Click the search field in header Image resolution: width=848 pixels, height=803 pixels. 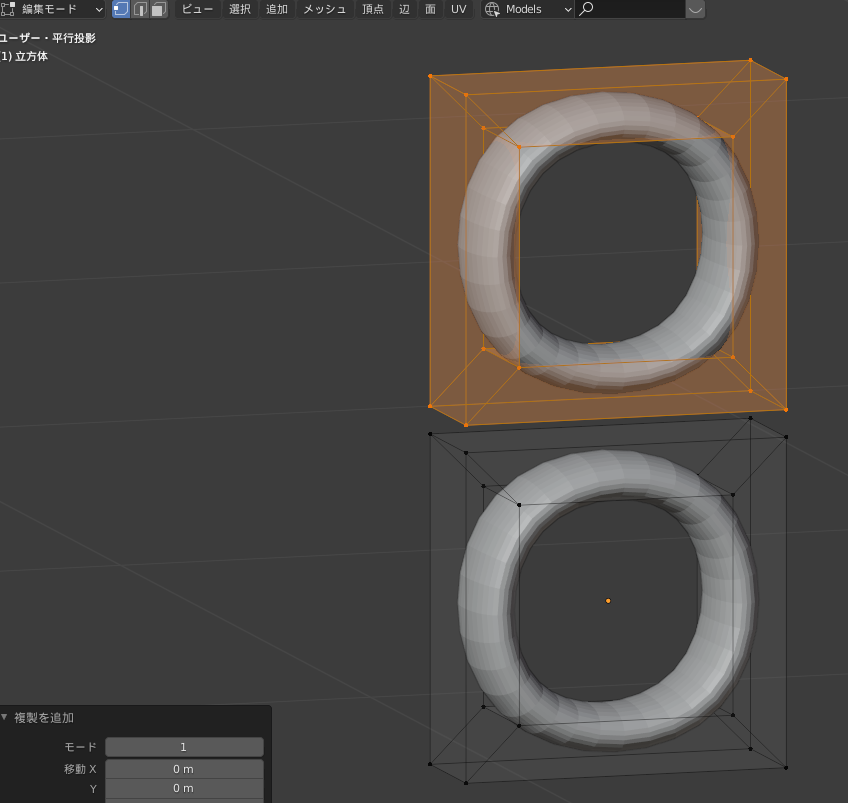(630, 9)
